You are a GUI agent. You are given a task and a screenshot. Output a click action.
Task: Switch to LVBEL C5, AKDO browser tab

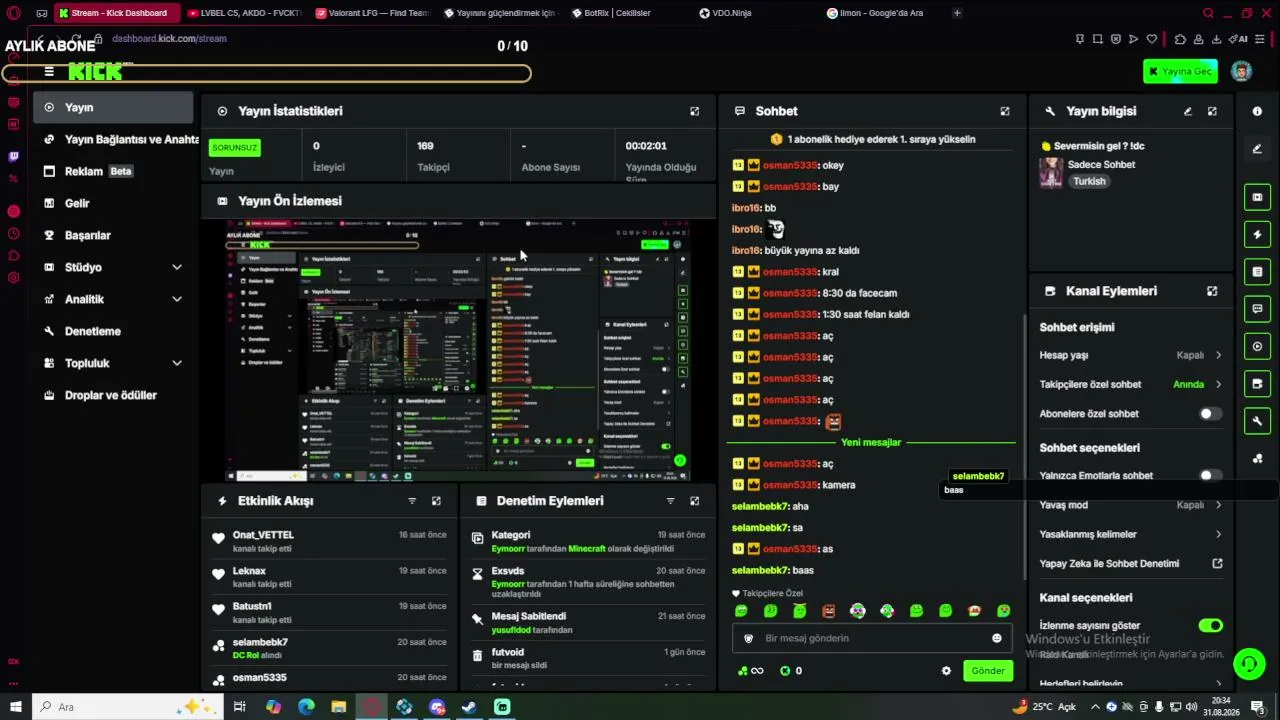(243, 13)
